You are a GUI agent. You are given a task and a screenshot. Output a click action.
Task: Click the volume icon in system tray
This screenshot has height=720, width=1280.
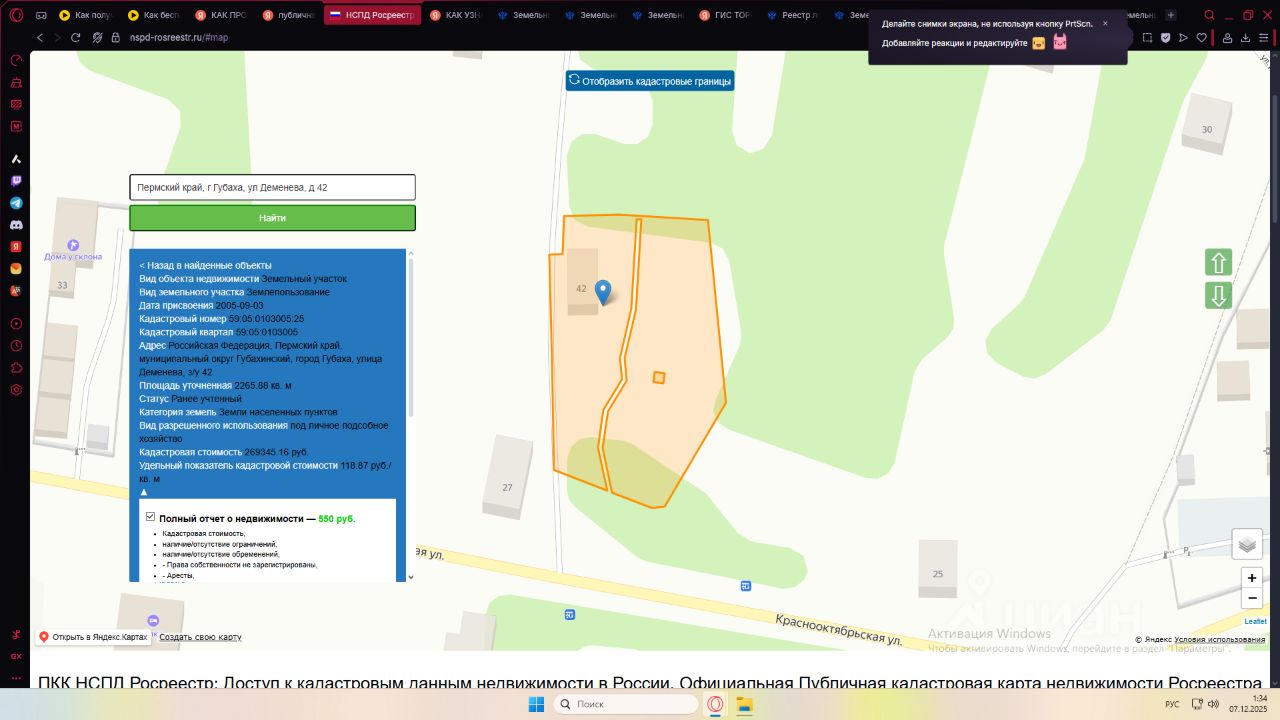(x=1213, y=704)
